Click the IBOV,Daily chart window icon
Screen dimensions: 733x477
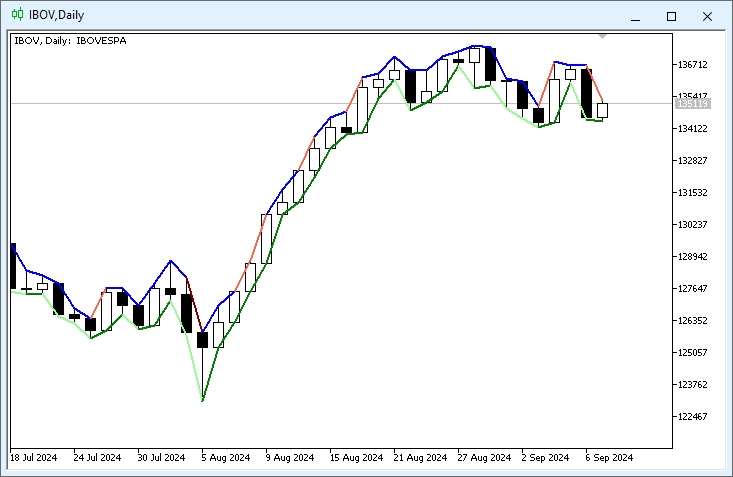[x=17, y=14]
